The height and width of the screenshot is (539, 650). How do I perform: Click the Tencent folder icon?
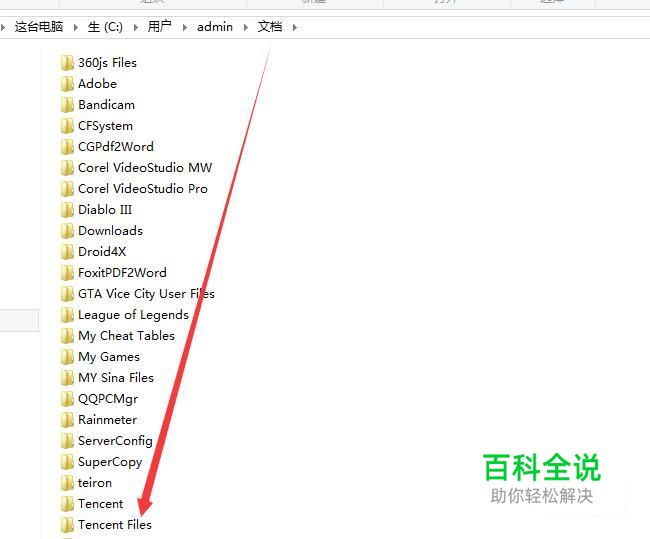tap(67, 504)
